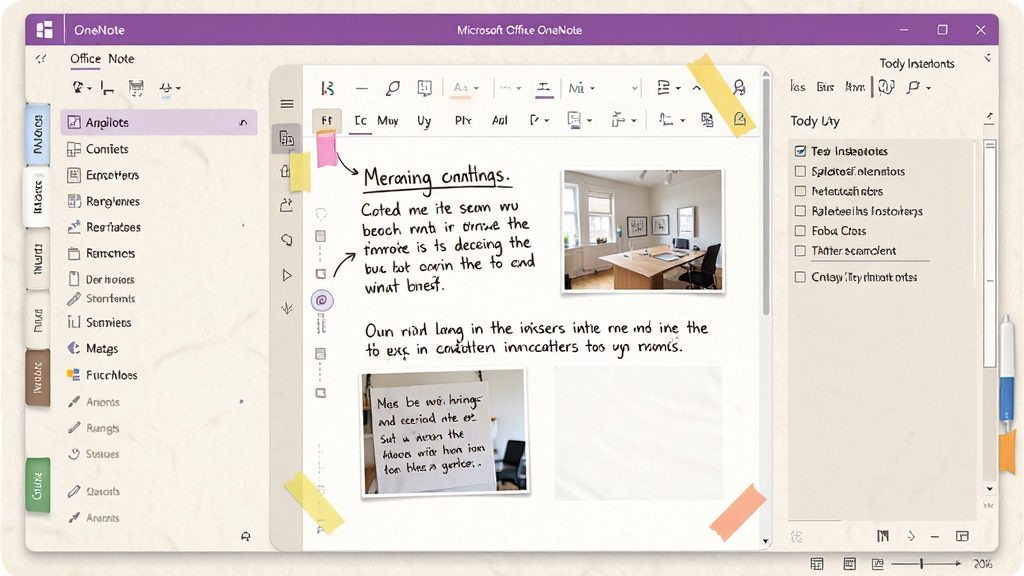Collapse the Anpilots section chevron
This screenshot has width=1024, height=576.
(x=243, y=122)
